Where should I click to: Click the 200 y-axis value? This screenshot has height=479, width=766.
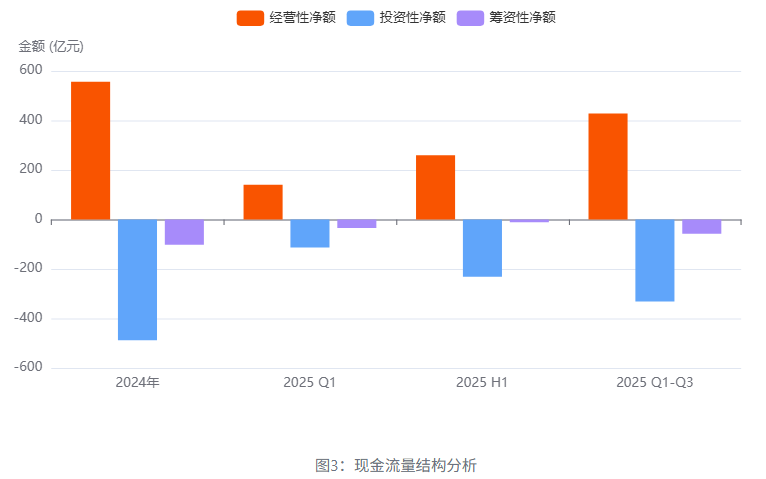click(x=31, y=169)
